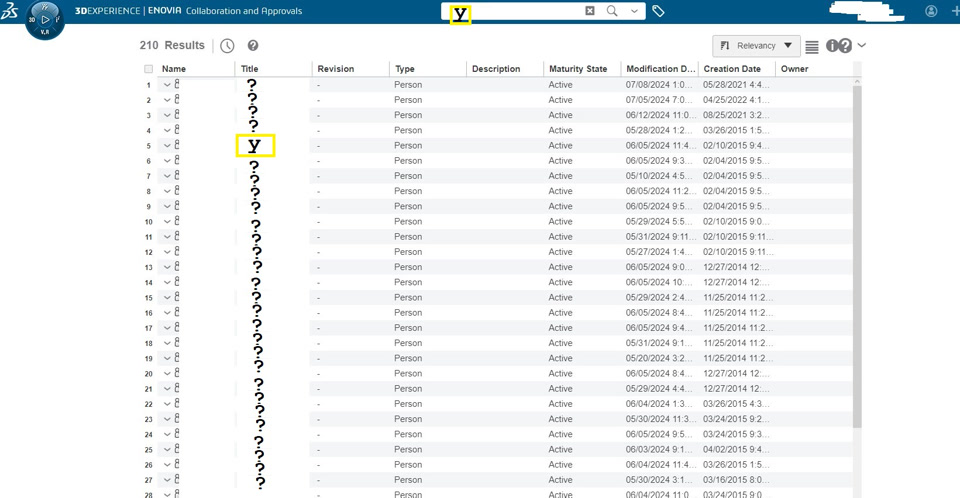The width and height of the screenshot is (960, 498).
Task: Click the "210 Results" count label
Action: point(172,45)
